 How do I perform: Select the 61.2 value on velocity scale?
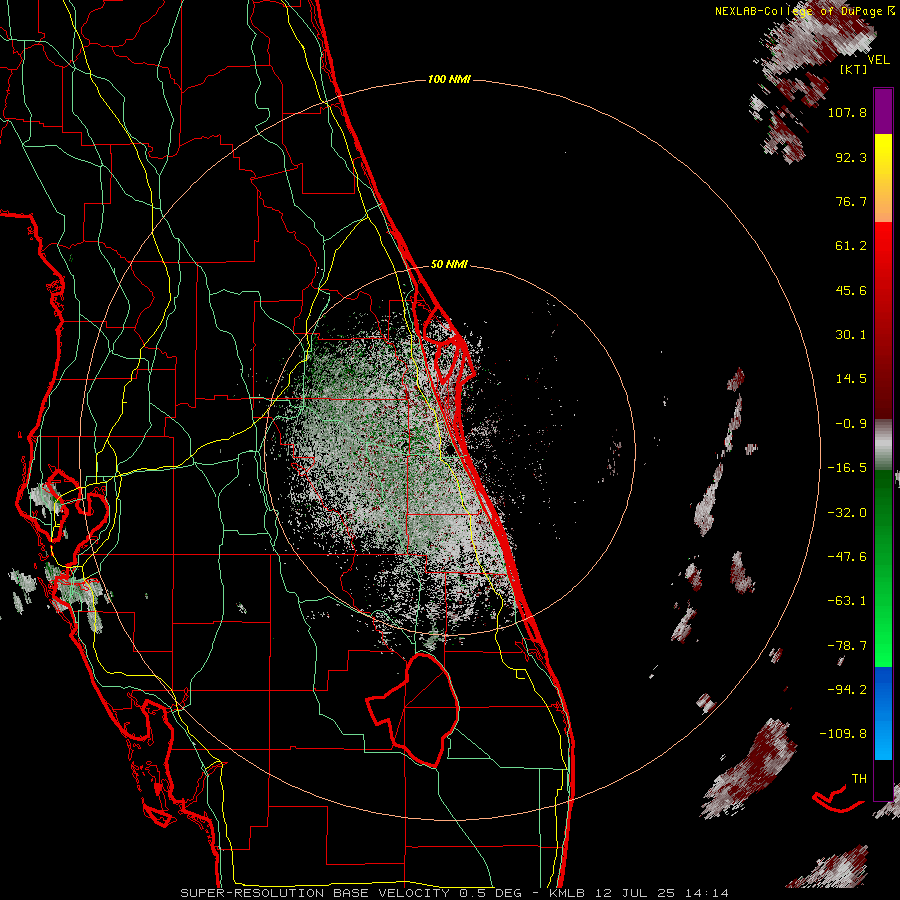coord(851,246)
